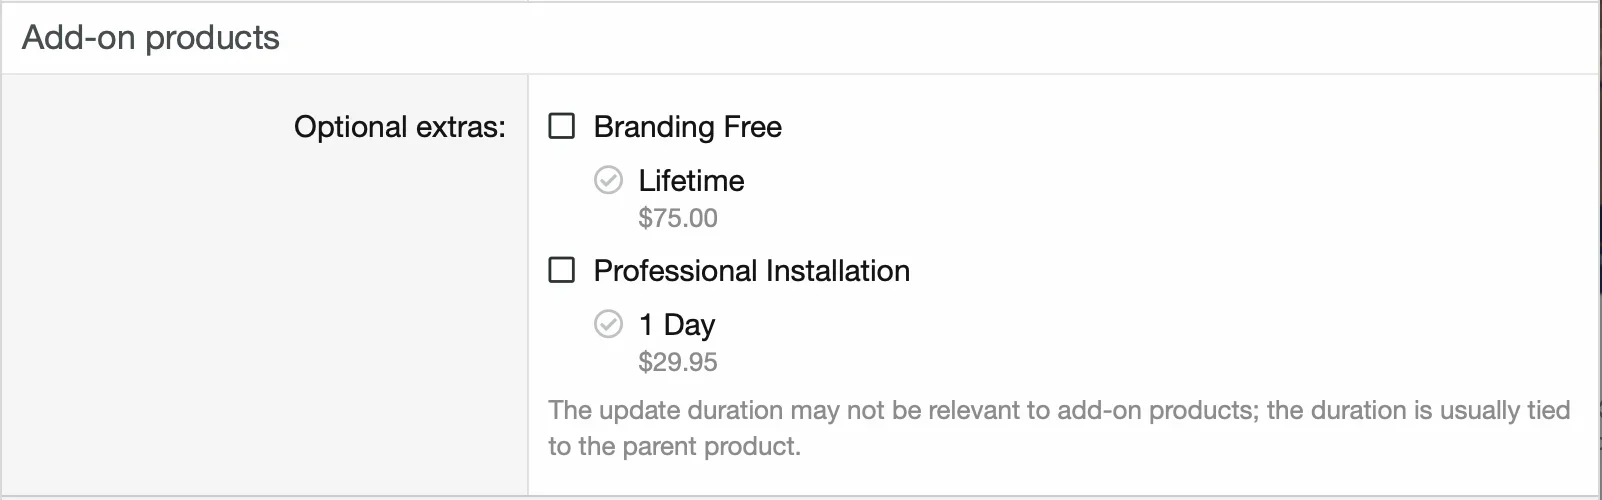
Task: Select the 1 Day check-circle icon
Action: (x=608, y=324)
